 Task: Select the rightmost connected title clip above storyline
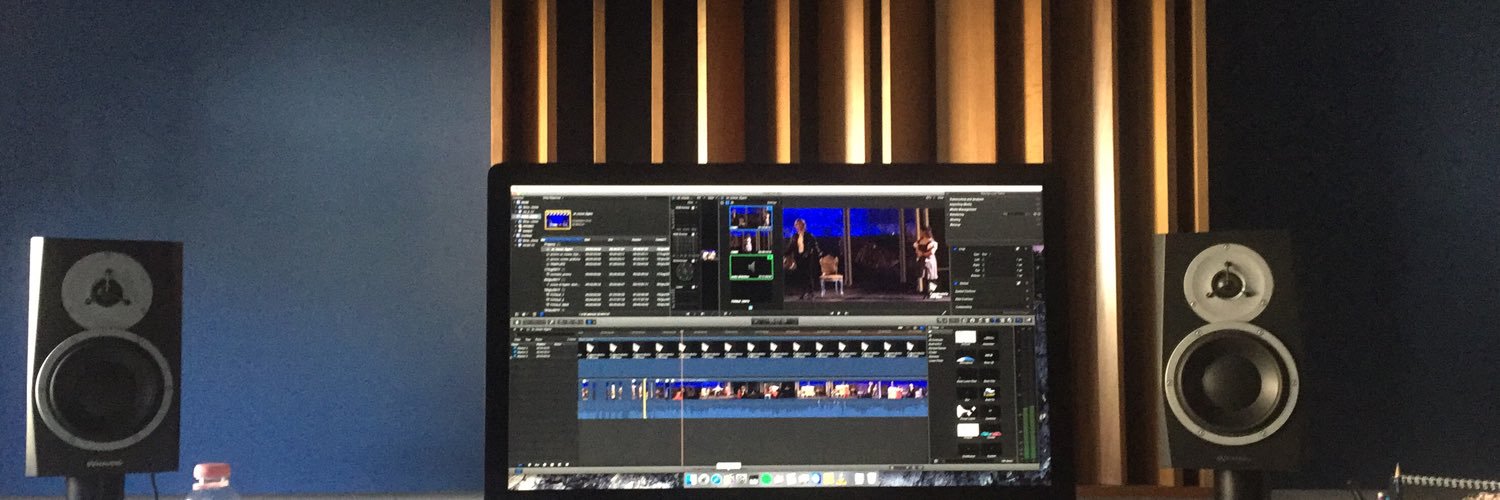point(915,350)
